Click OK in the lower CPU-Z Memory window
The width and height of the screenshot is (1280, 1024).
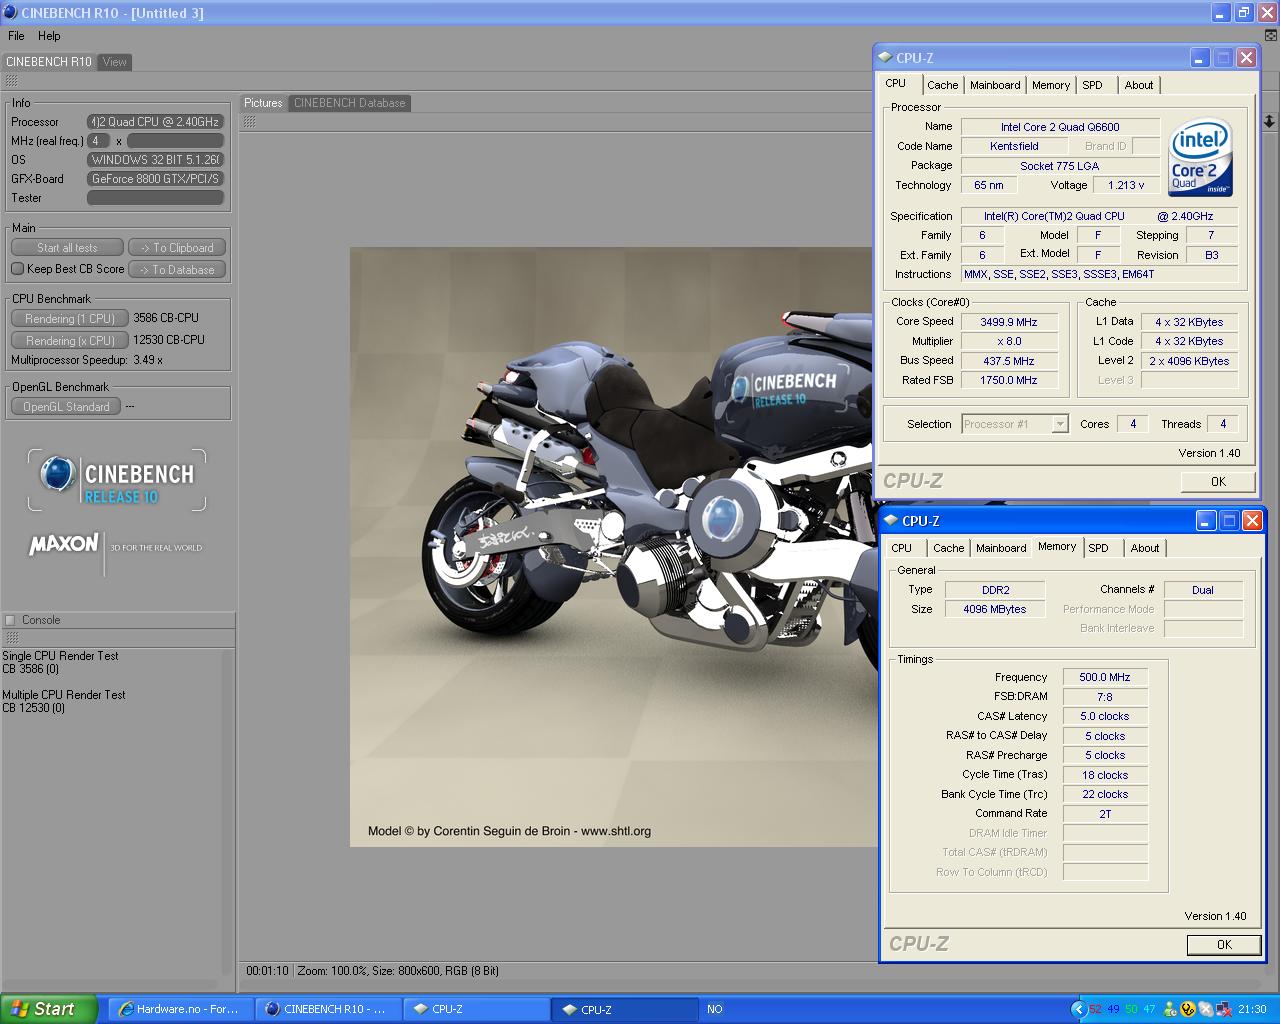point(1224,945)
